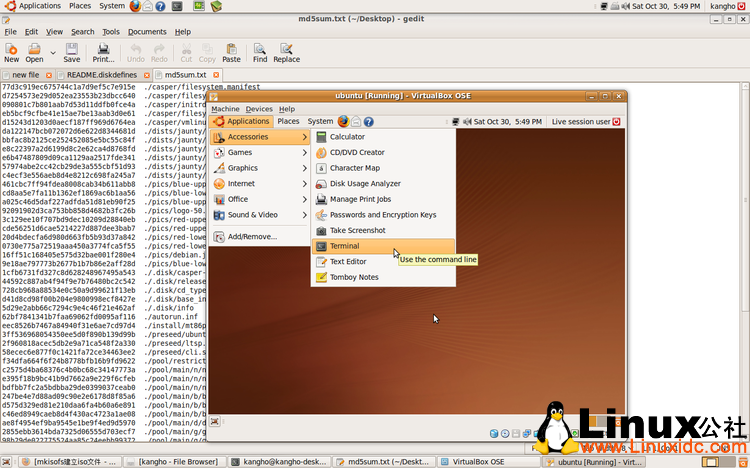This screenshot has height=468, width=750.
Task: Expand the Internet submenu
Action: 260,184
